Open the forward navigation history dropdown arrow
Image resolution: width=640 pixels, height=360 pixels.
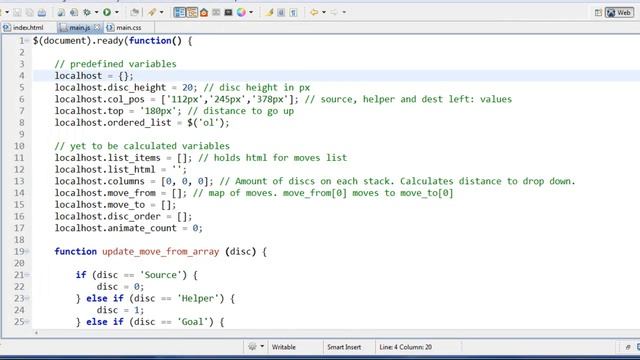point(344,13)
